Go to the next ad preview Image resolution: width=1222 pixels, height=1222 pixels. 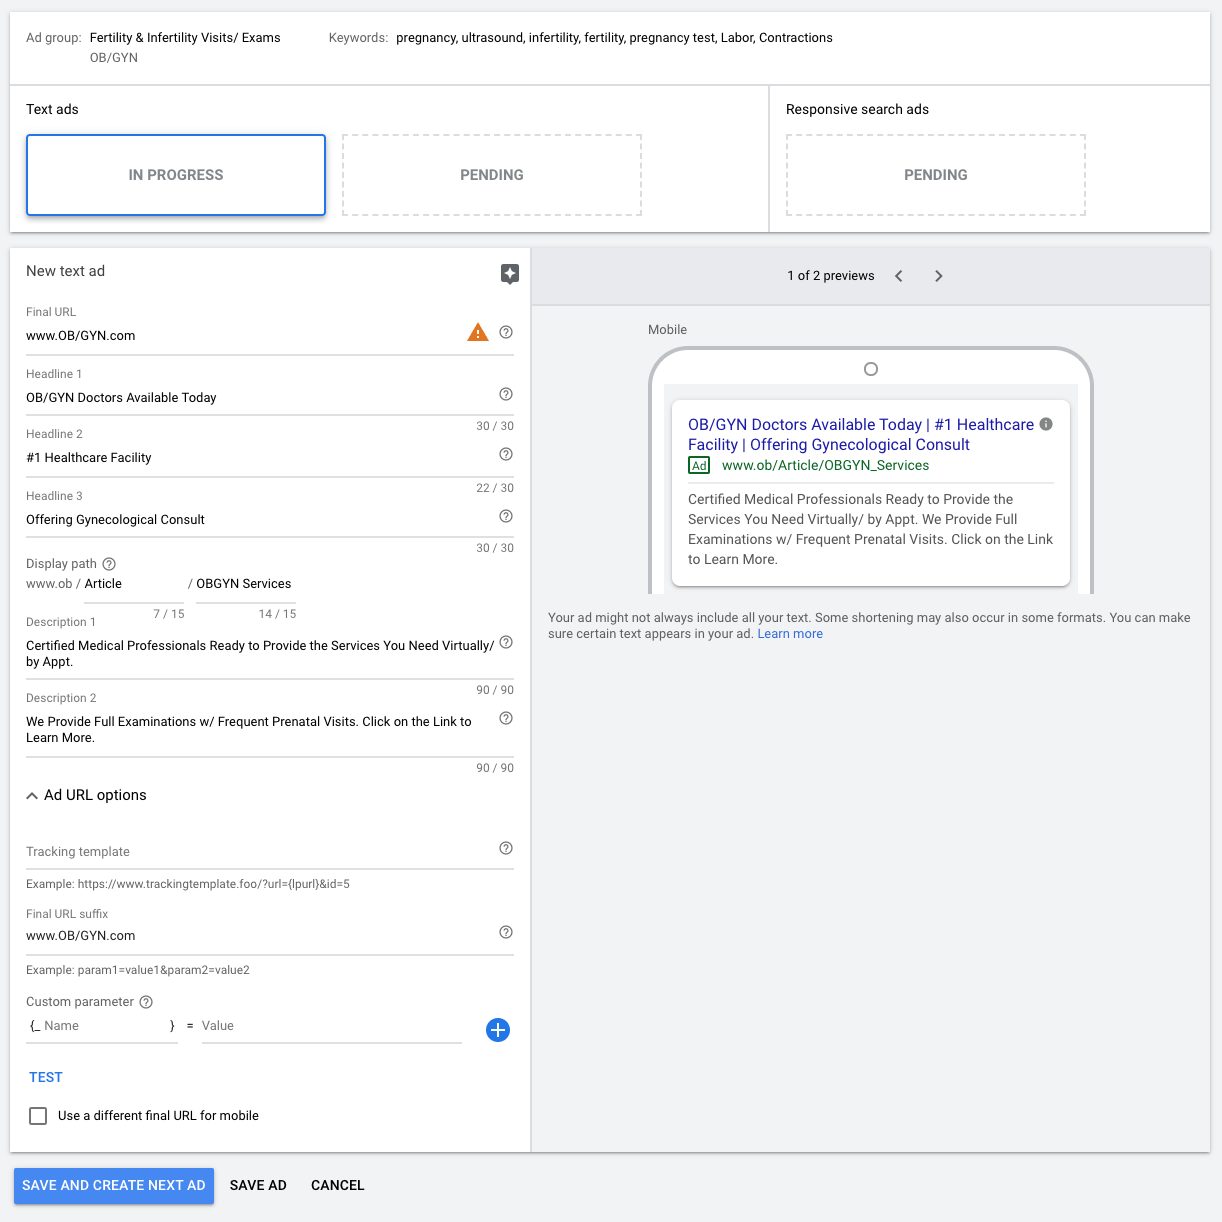938,276
